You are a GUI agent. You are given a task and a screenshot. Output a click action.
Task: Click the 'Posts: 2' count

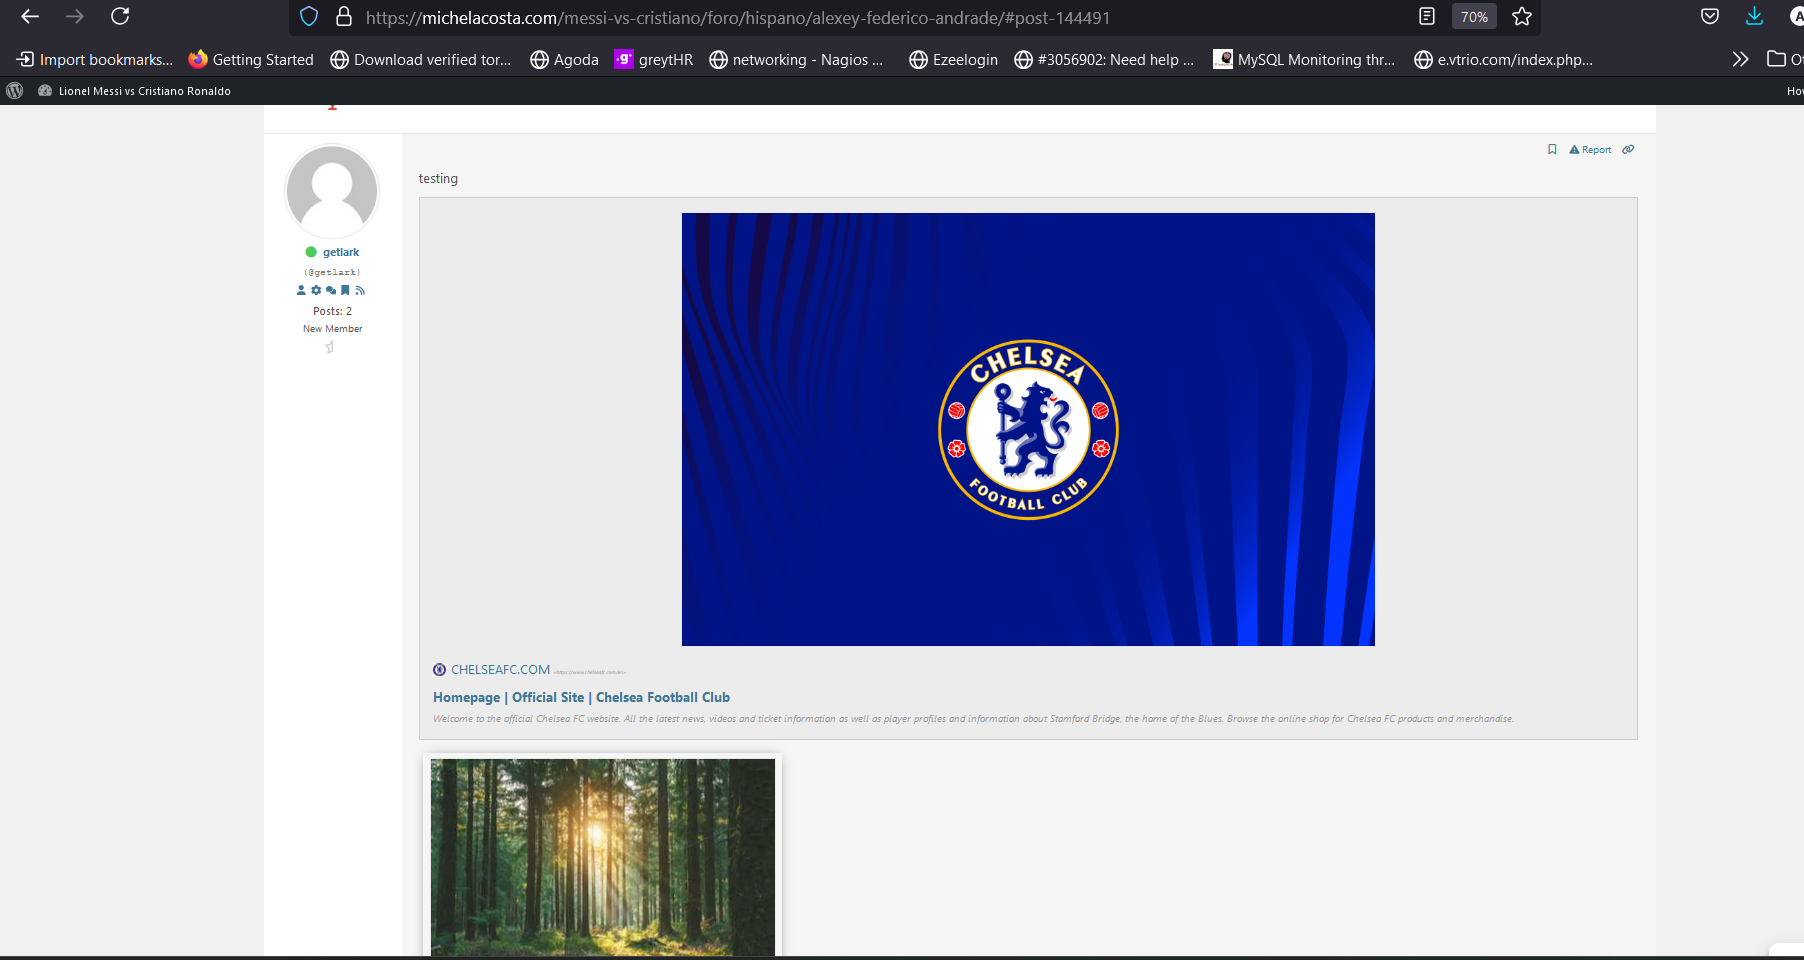(332, 311)
